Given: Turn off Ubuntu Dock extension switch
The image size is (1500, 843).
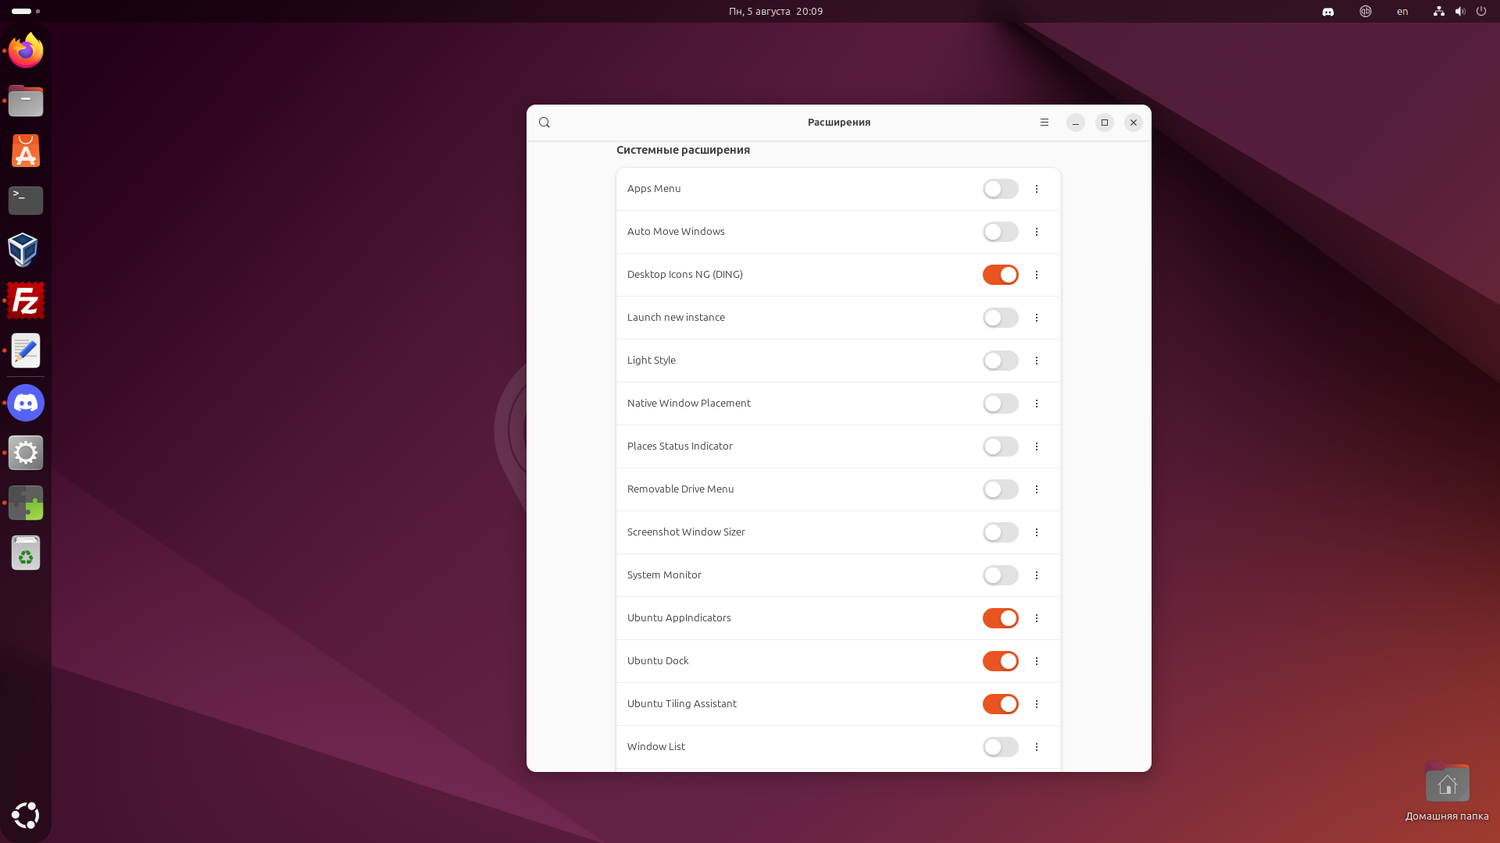Looking at the screenshot, I should tap(1000, 661).
